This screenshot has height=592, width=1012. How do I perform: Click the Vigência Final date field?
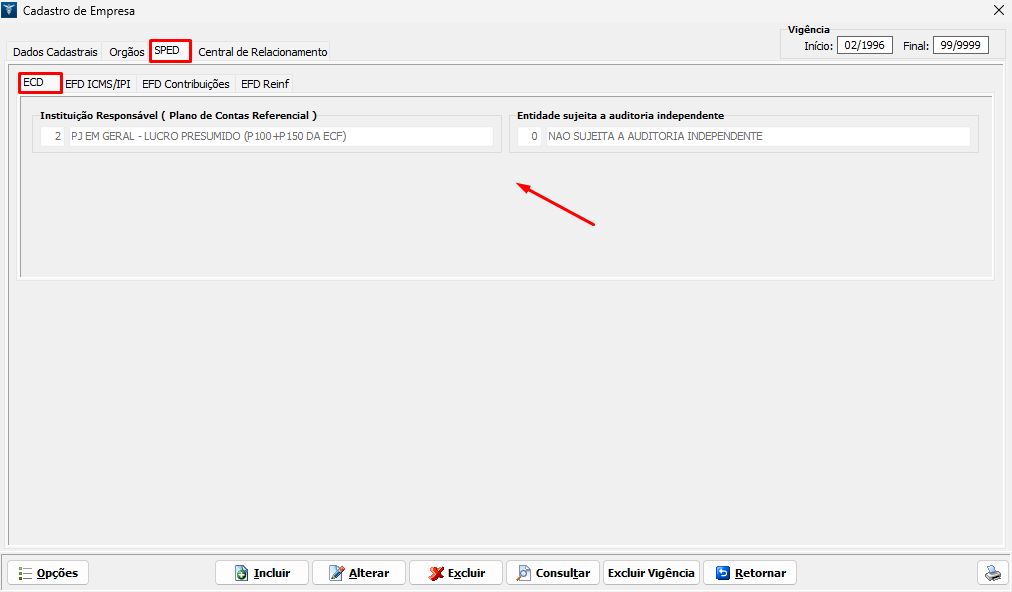[960, 46]
